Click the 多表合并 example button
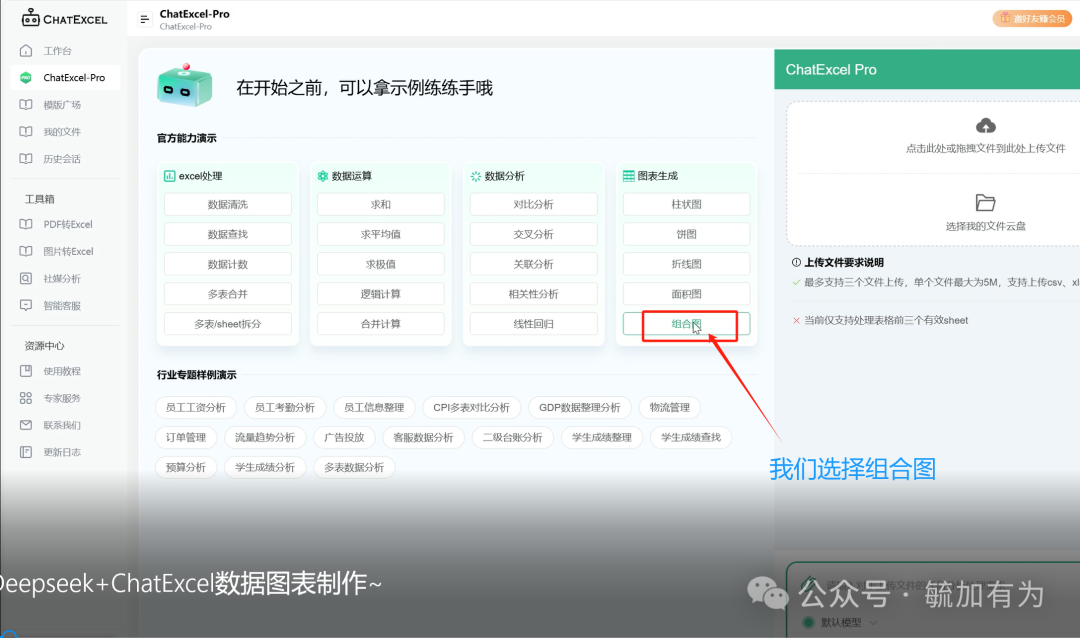The width and height of the screenshot is (1080, 638). click(x=228, y=294)
